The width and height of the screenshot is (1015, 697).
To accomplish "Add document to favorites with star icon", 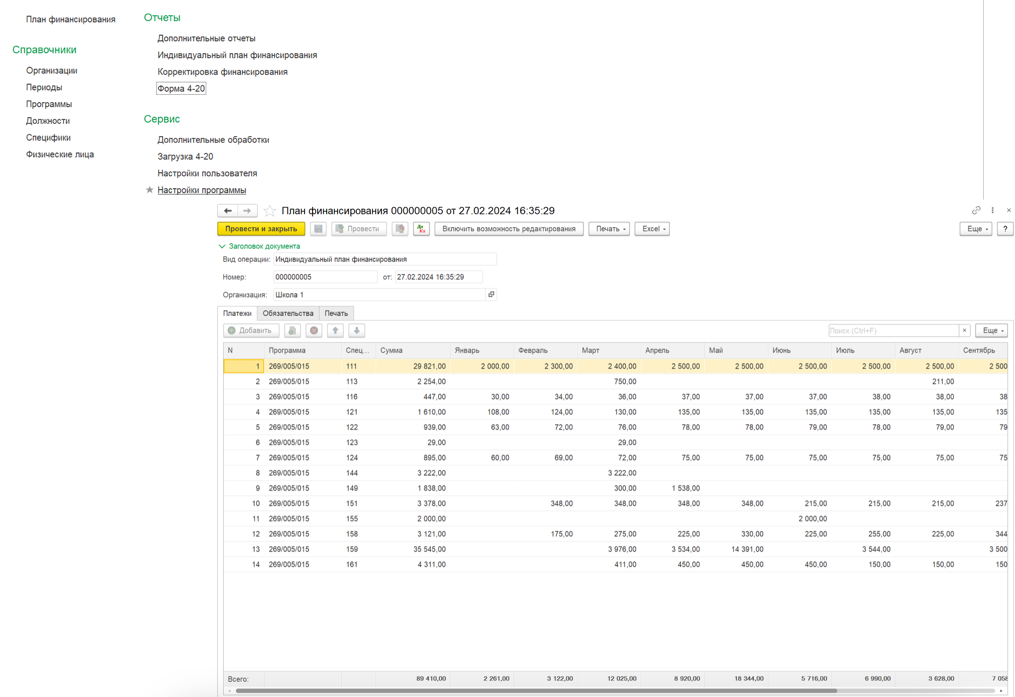I will tap(269, 211).
